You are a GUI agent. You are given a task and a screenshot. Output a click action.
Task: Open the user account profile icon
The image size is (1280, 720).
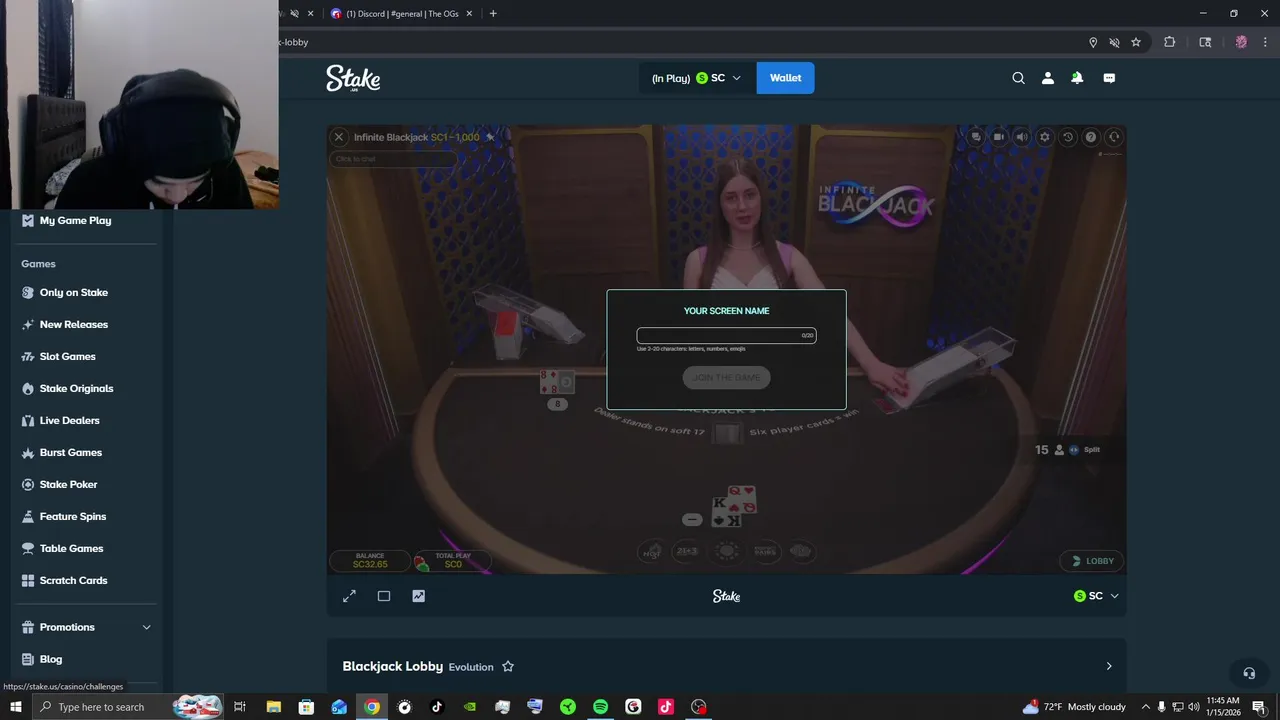(x=1048, y=78)
